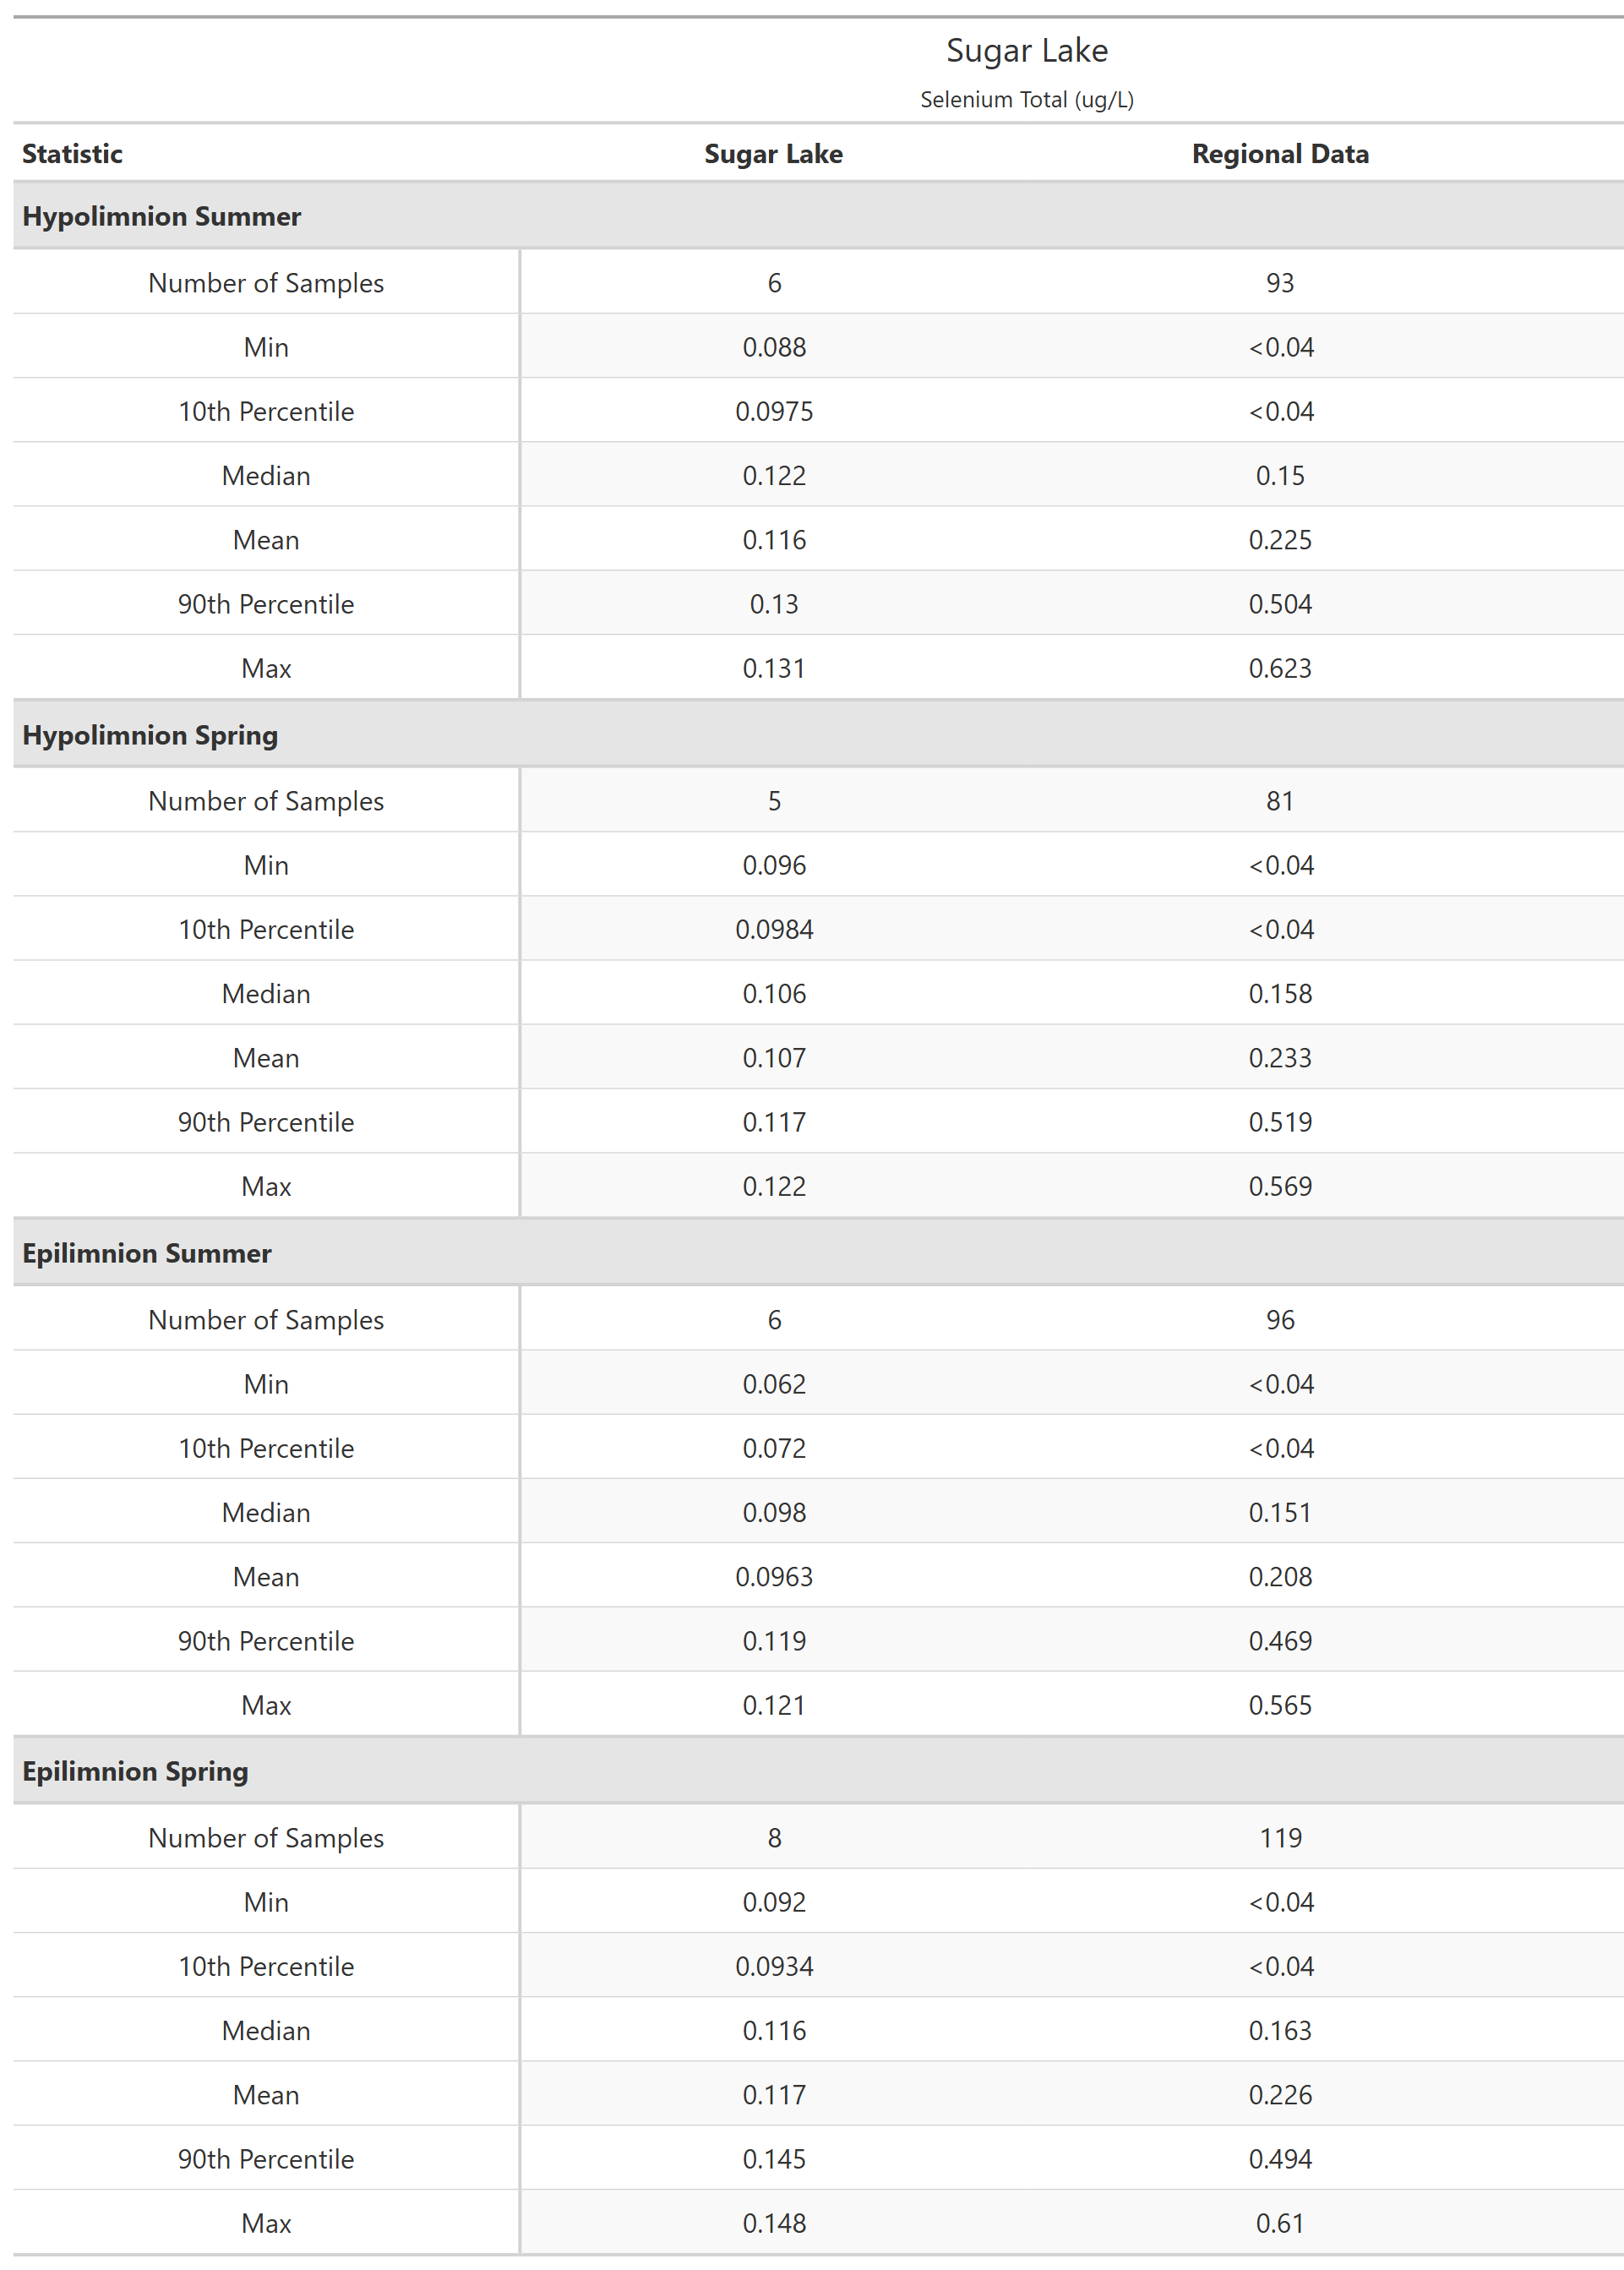Click the regional median value 0.163
This screenshot has height=2270, width=1624.
pyautogui.click(x=1279, y=2031)
